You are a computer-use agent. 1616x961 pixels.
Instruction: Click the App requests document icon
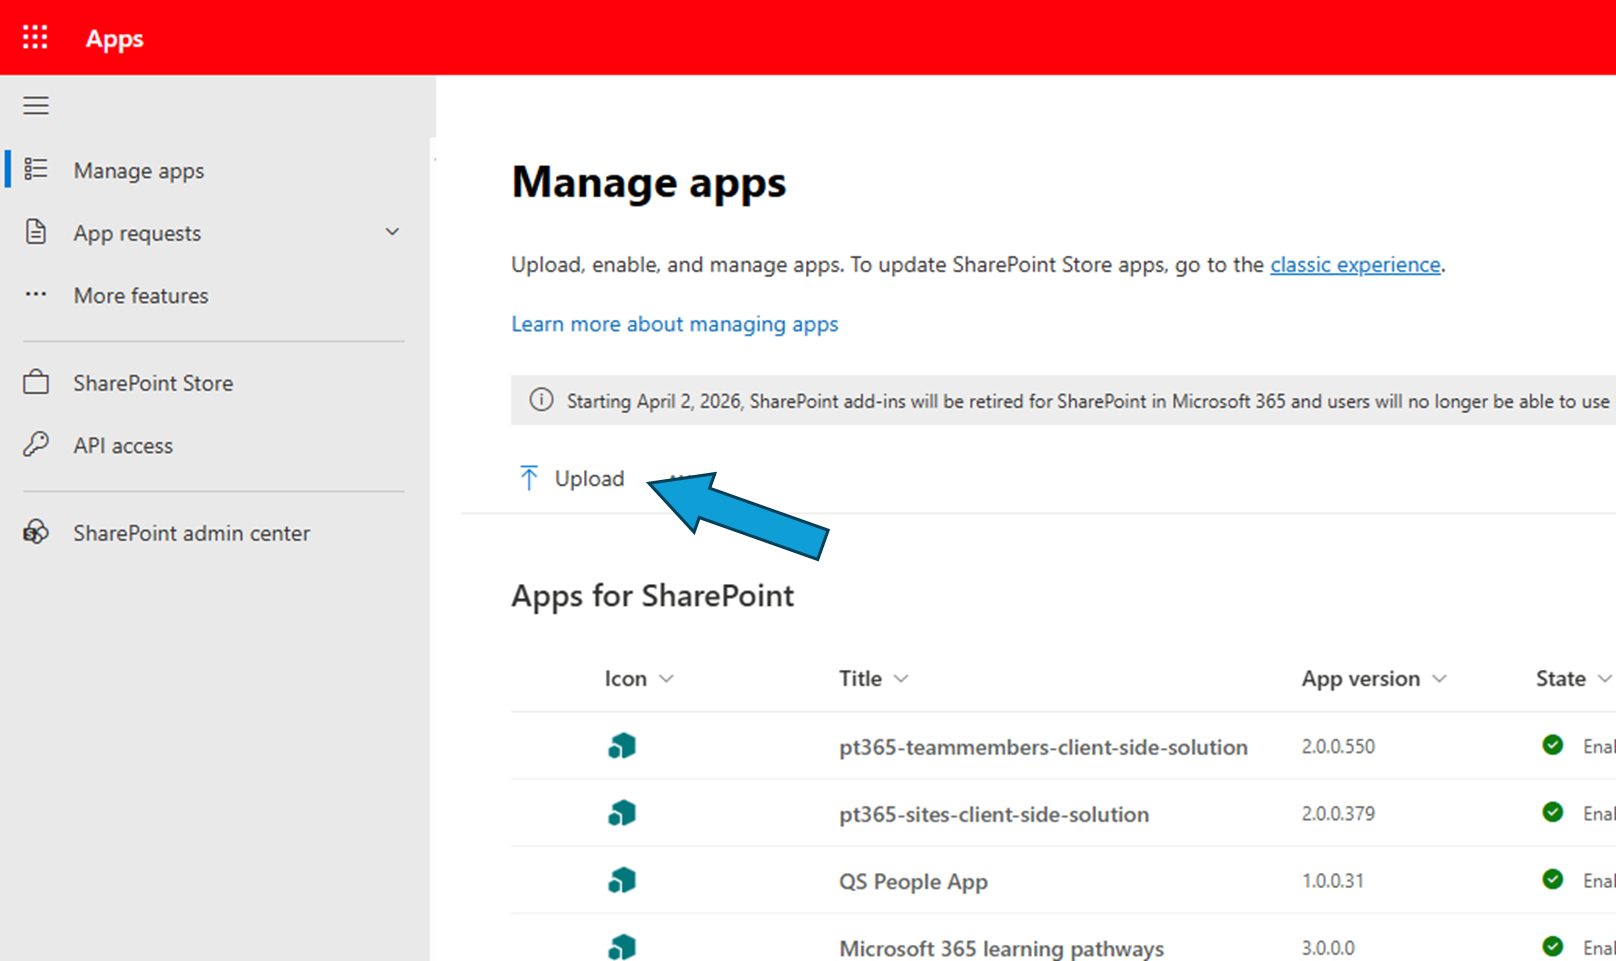pyautogui.click(x=36, y=232)
